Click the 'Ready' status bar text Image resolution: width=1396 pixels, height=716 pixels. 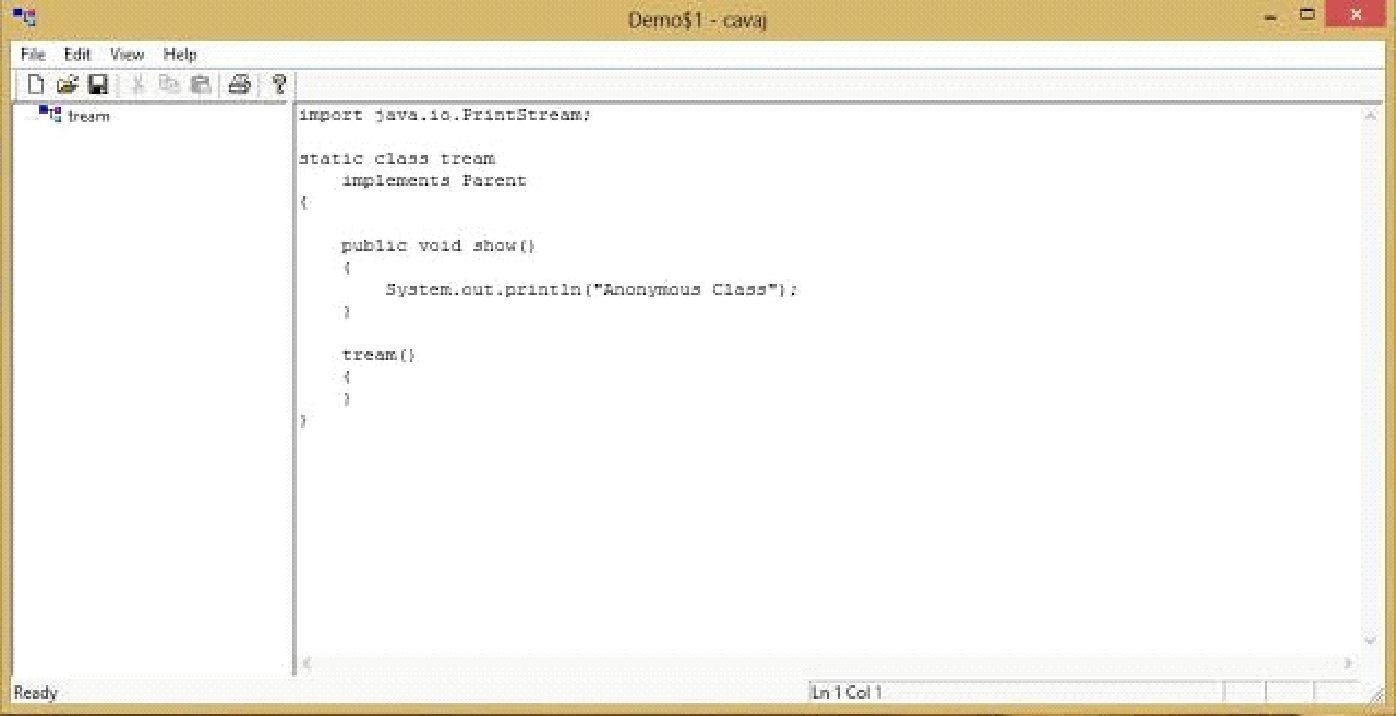point(36,692)
